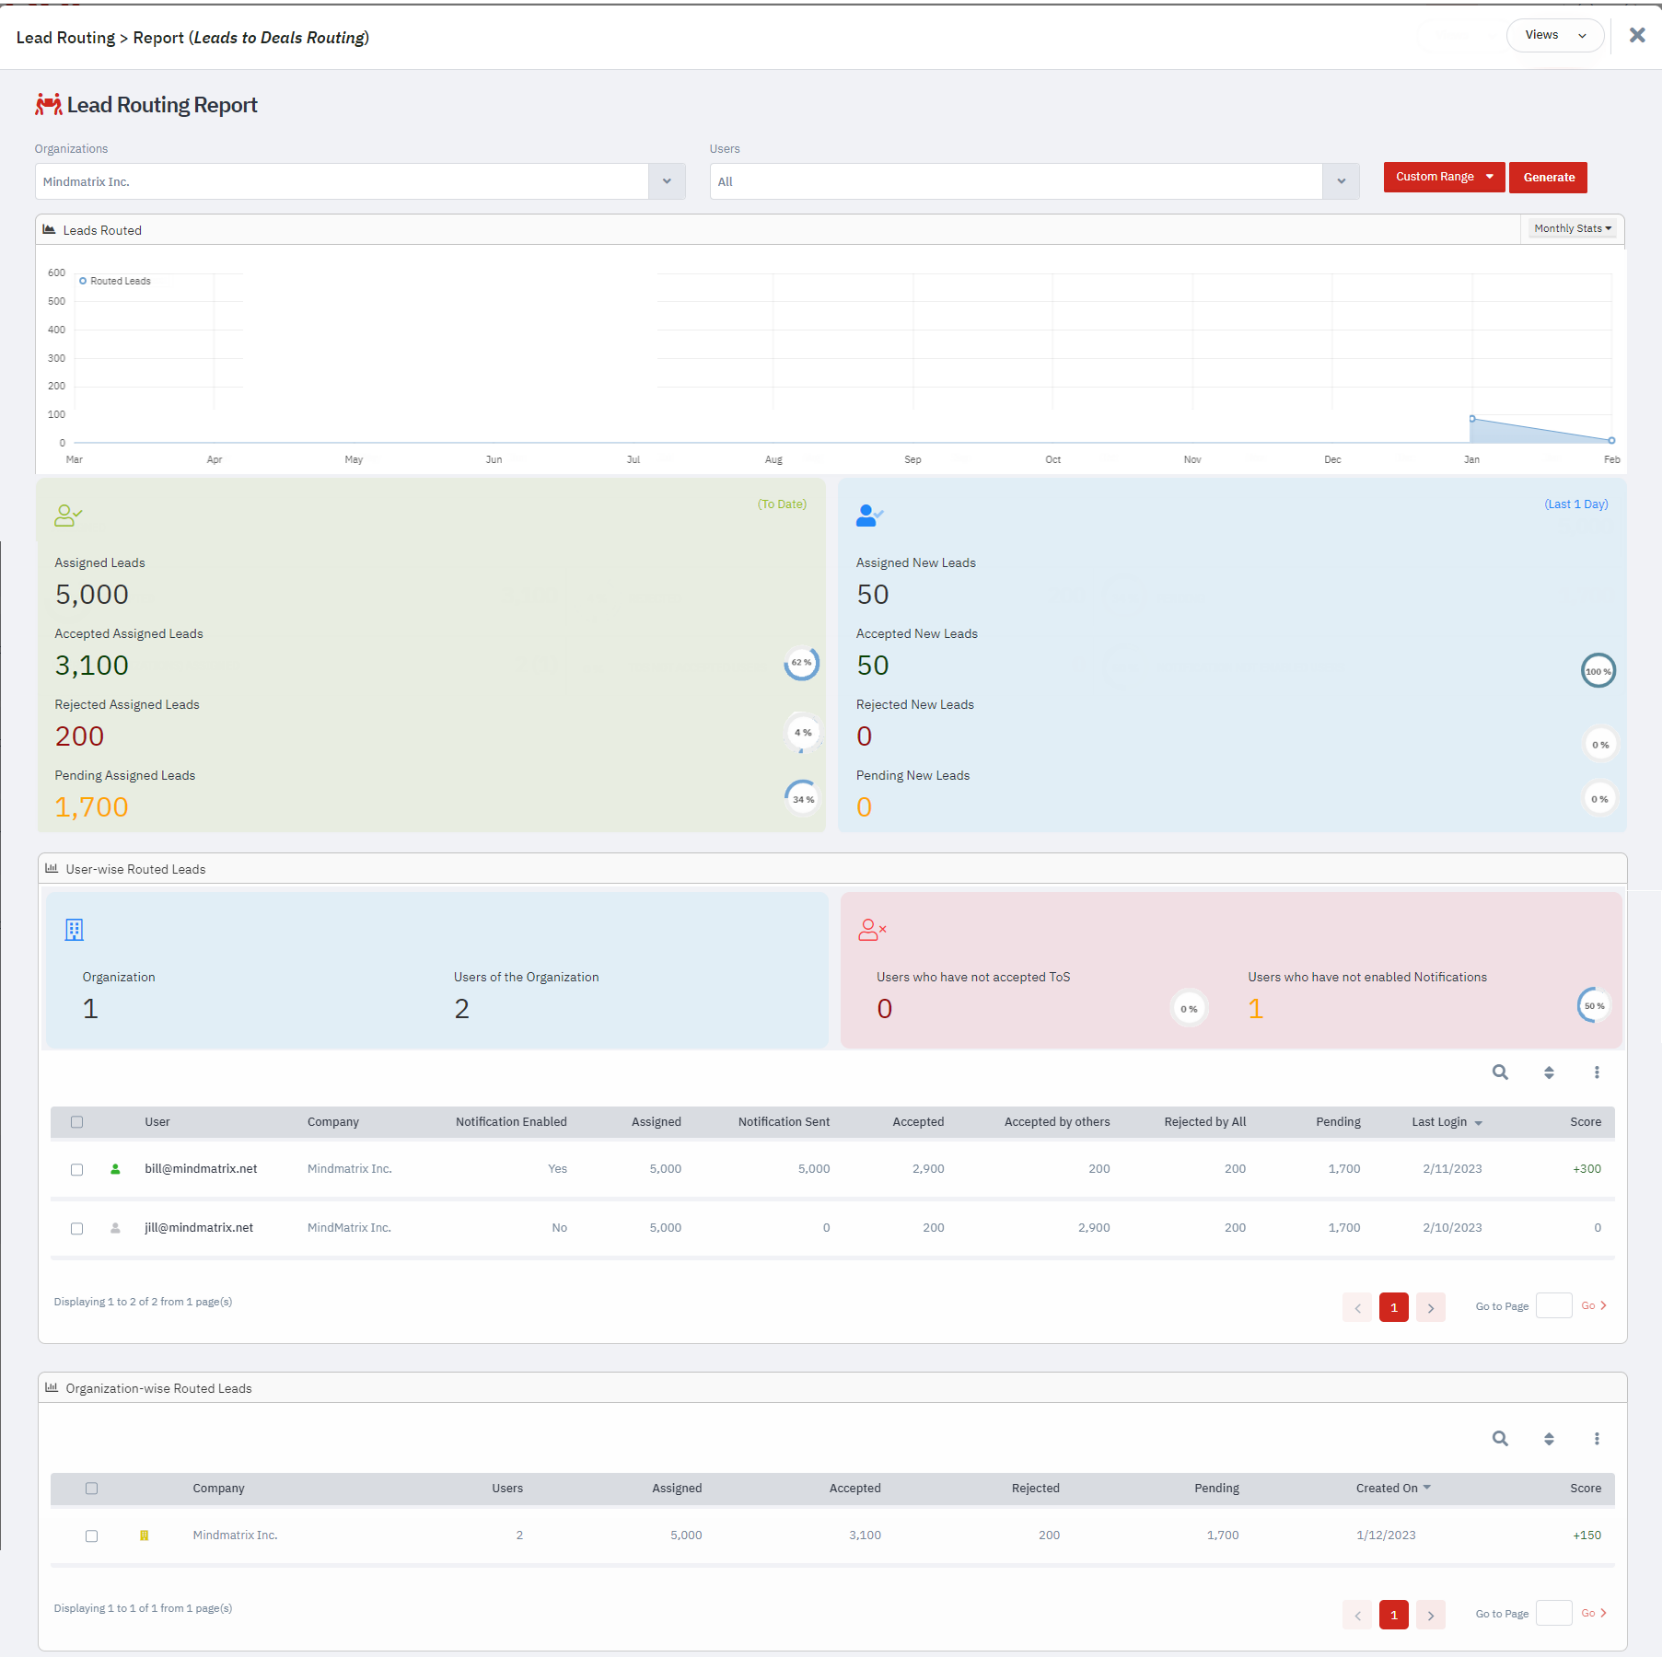Go to the previous page in users table pagination
Viewport: 1662px width, 1657px height.
1357,1307
